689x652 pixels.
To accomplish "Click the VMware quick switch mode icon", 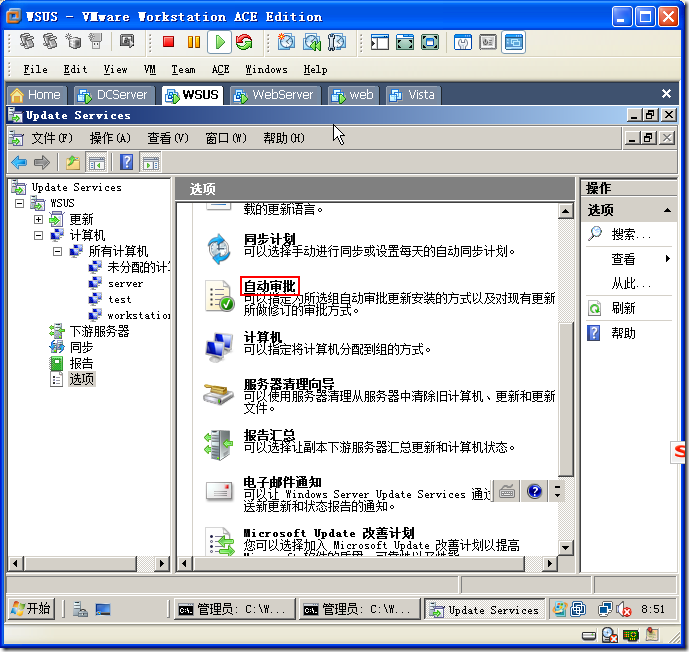I will click(x=430, y=42).
